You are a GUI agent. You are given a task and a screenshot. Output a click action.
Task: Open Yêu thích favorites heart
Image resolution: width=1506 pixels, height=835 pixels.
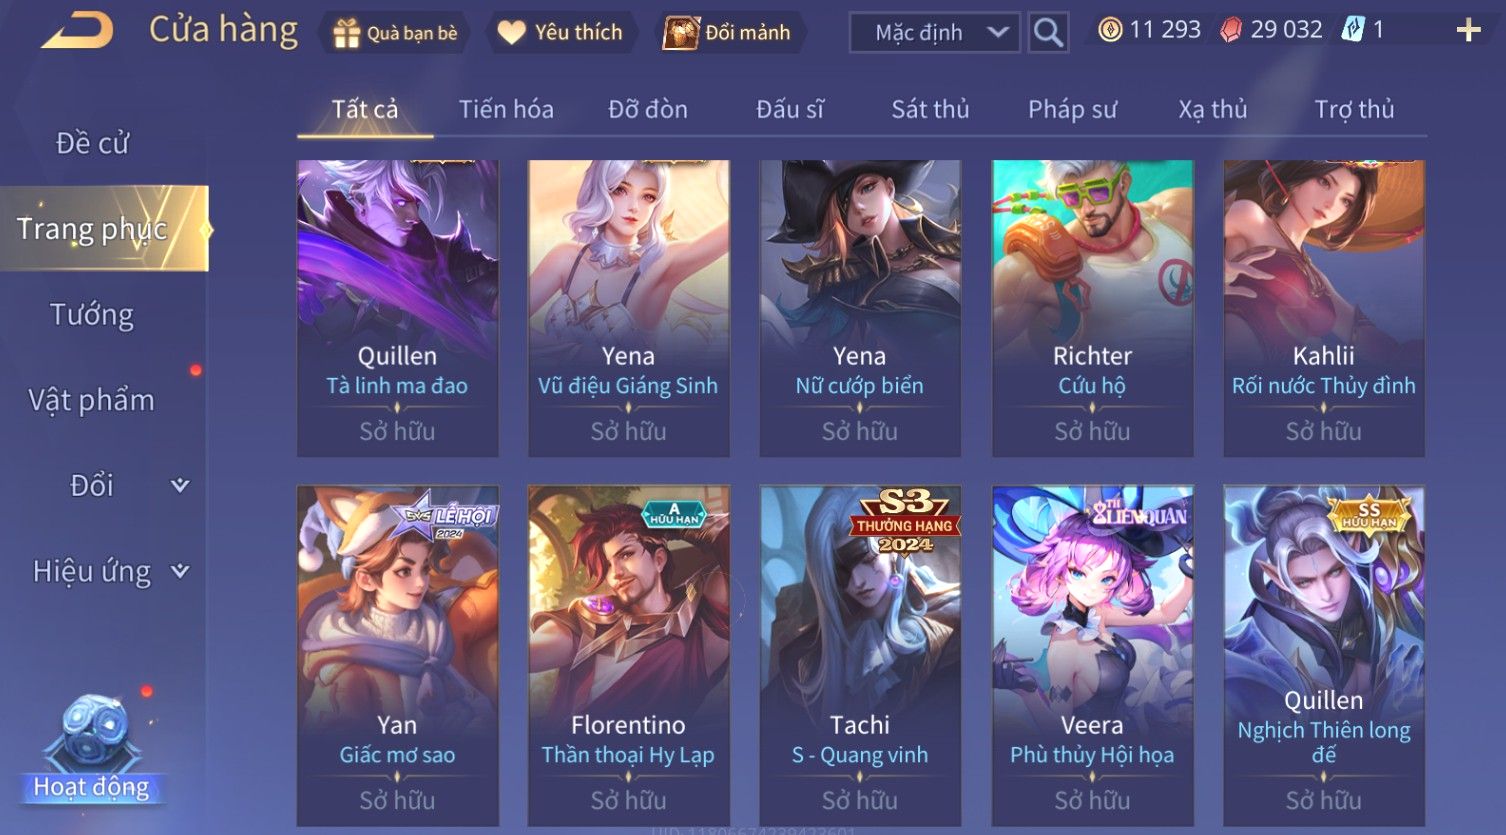pos(561,33)
